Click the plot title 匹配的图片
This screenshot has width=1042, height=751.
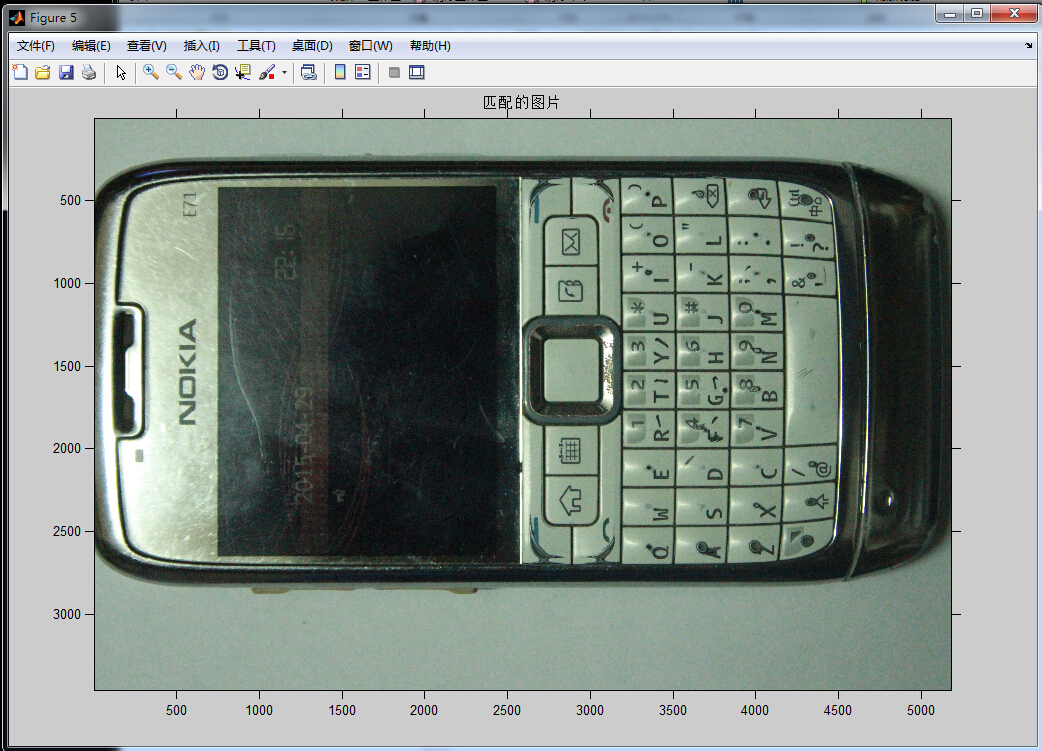522,102
